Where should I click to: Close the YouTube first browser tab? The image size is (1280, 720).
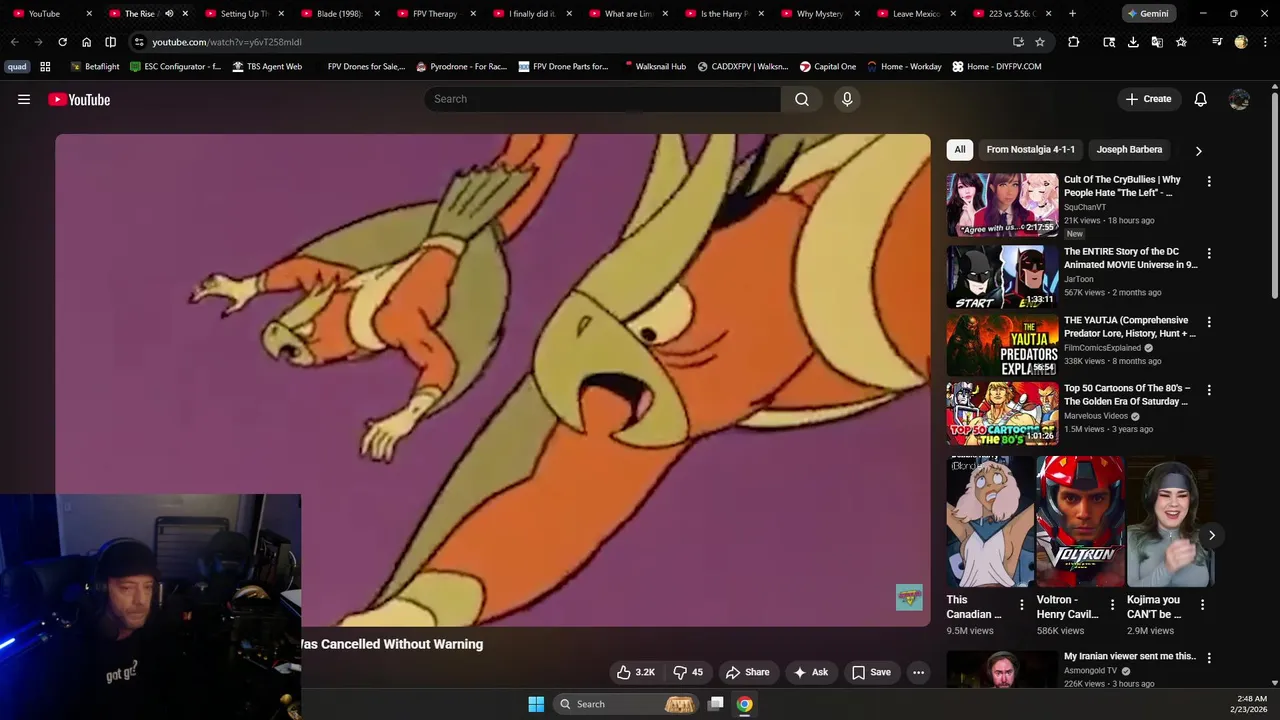click(x=89, y=14)
